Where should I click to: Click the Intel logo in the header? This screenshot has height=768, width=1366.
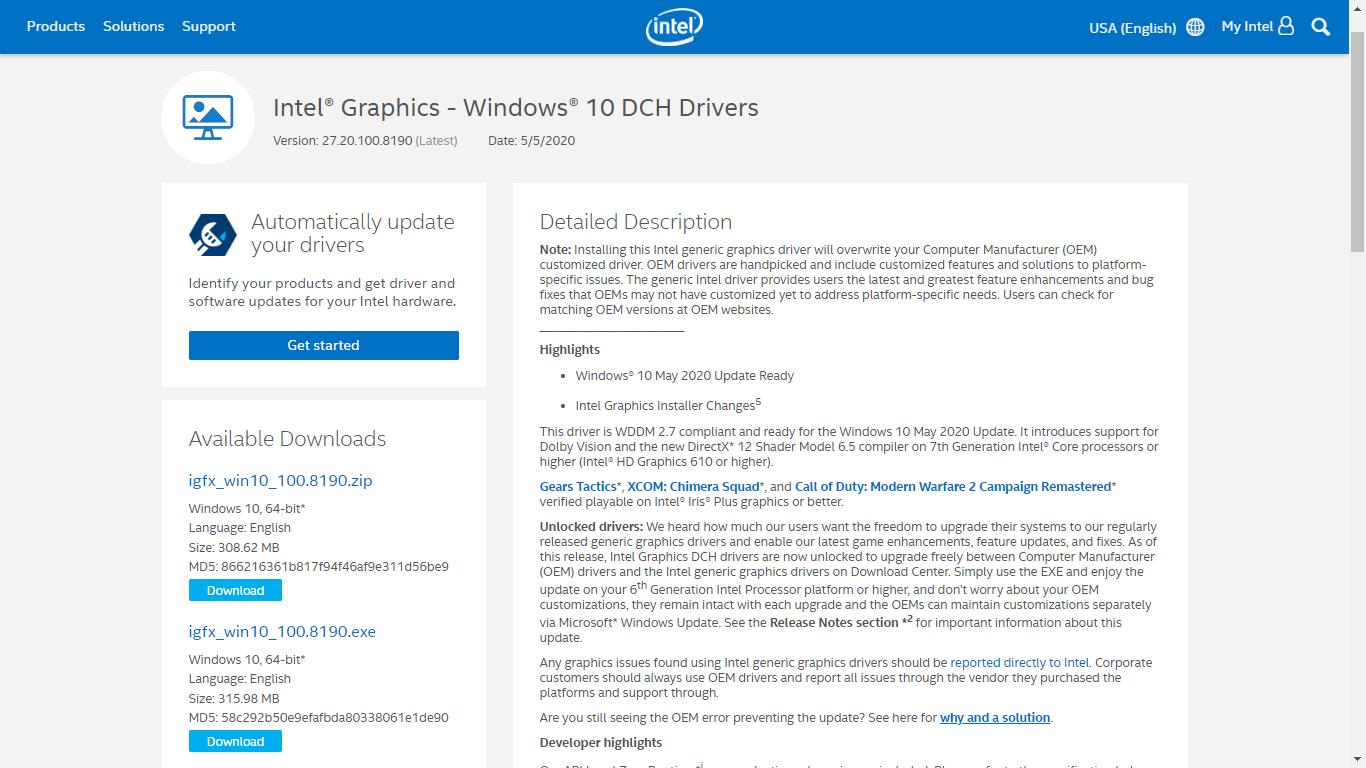(674, 27)
